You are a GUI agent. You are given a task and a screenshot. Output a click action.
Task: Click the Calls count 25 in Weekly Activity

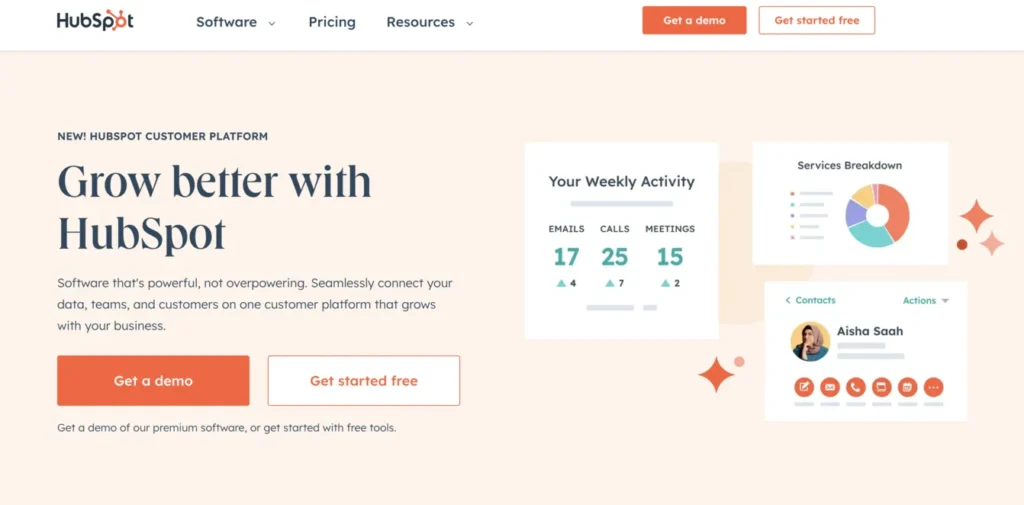[x=615, y=257]
